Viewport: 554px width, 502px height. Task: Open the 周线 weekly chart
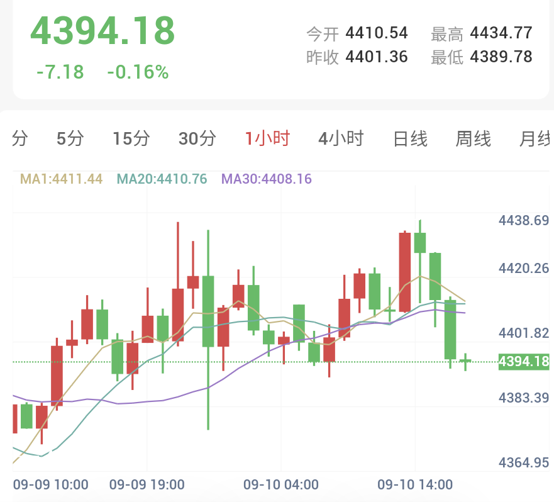click(473, 138)
